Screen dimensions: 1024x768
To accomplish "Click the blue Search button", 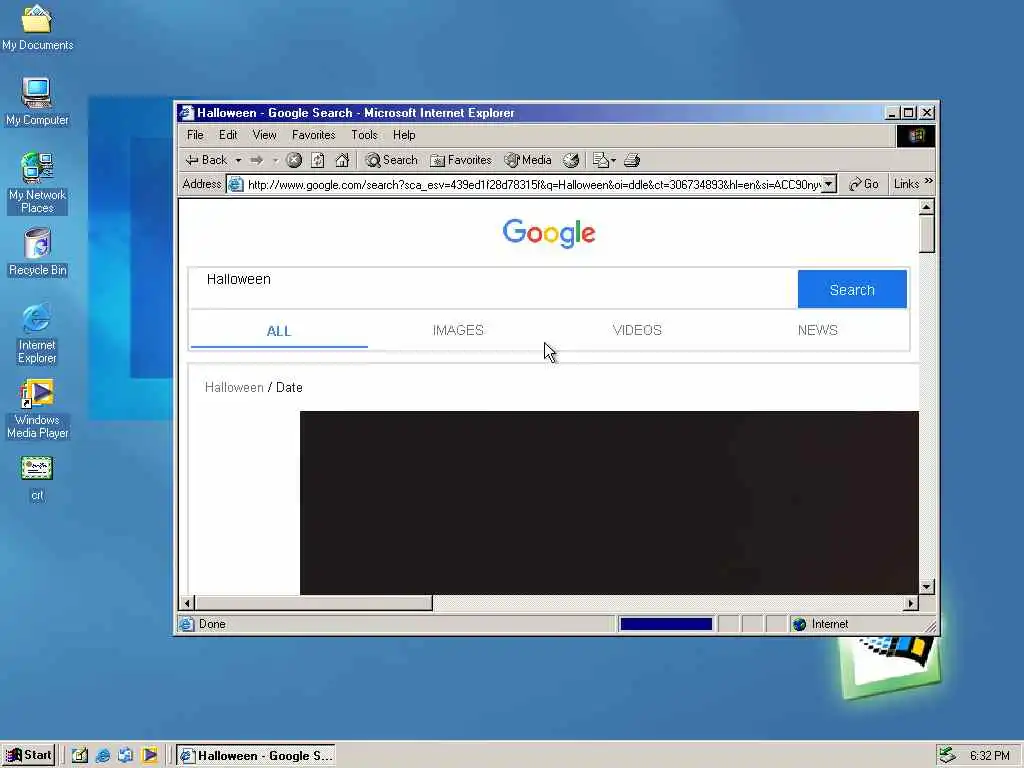I will click(x=852, y=289).
